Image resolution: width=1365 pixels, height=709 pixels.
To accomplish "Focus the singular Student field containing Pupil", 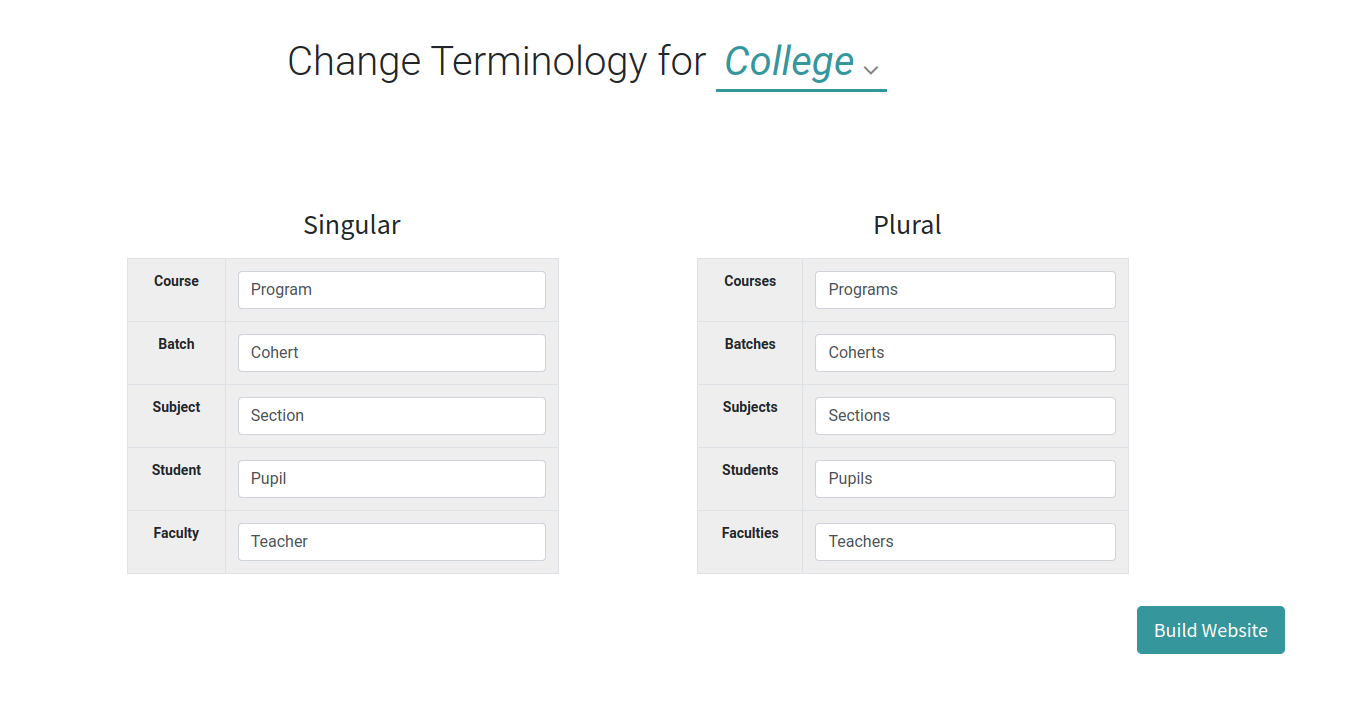I will pyautogui.click(x=391, y=479).
